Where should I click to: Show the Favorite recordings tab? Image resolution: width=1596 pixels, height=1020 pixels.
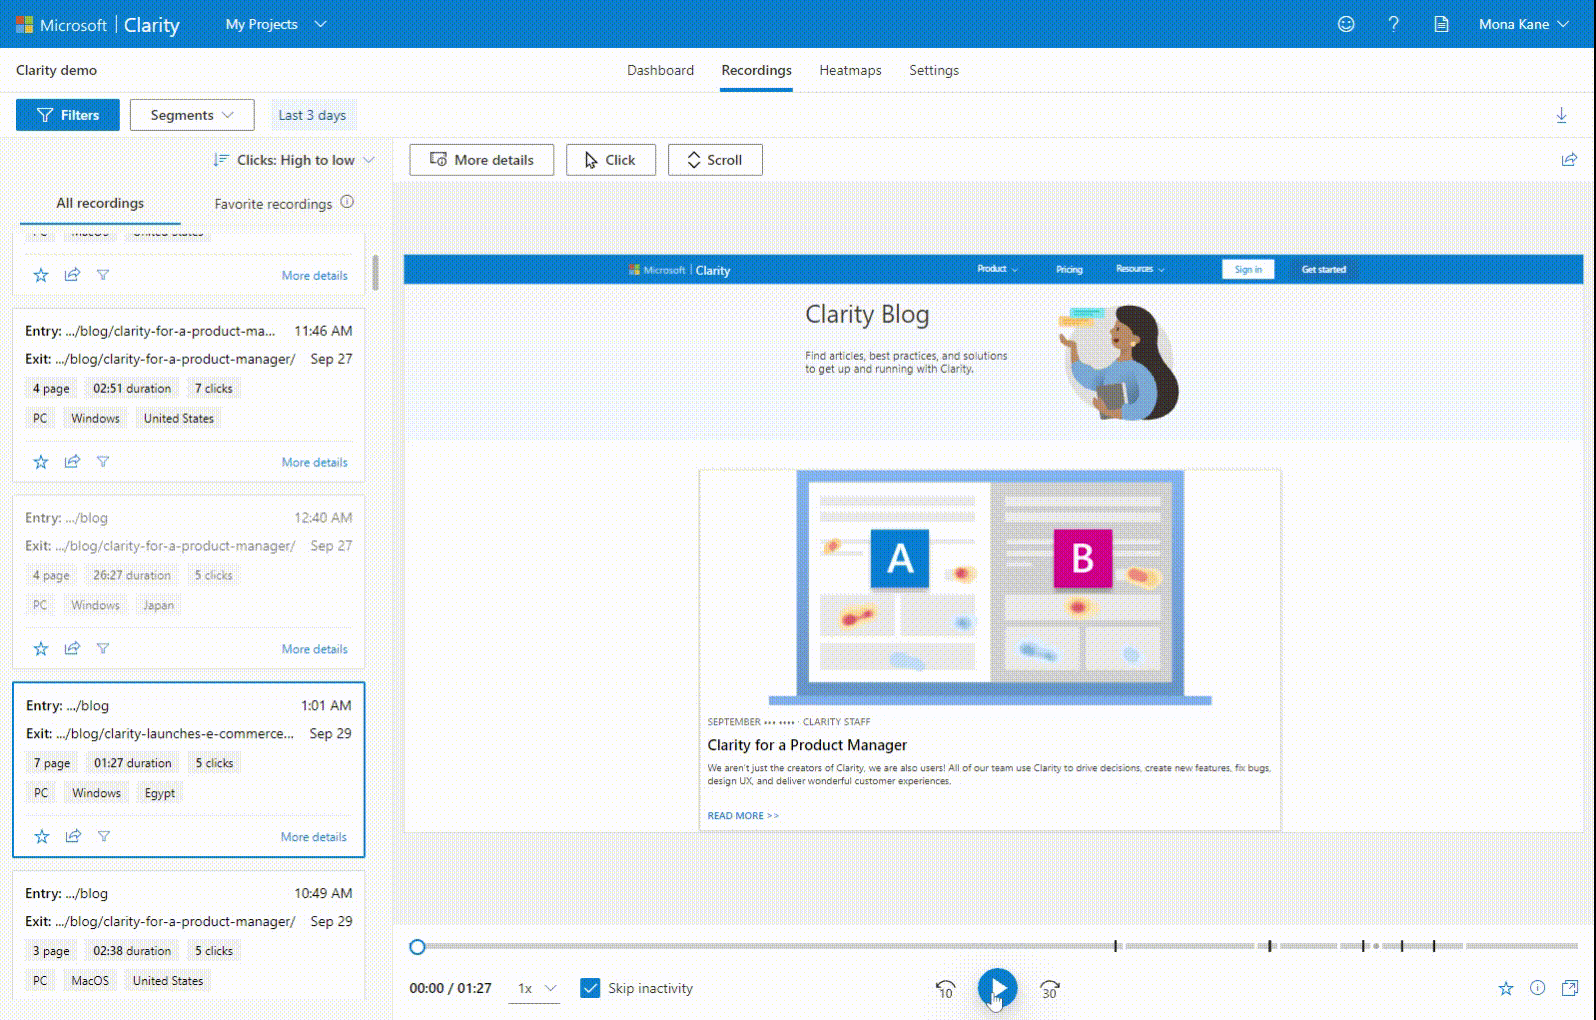click(273, 203)
